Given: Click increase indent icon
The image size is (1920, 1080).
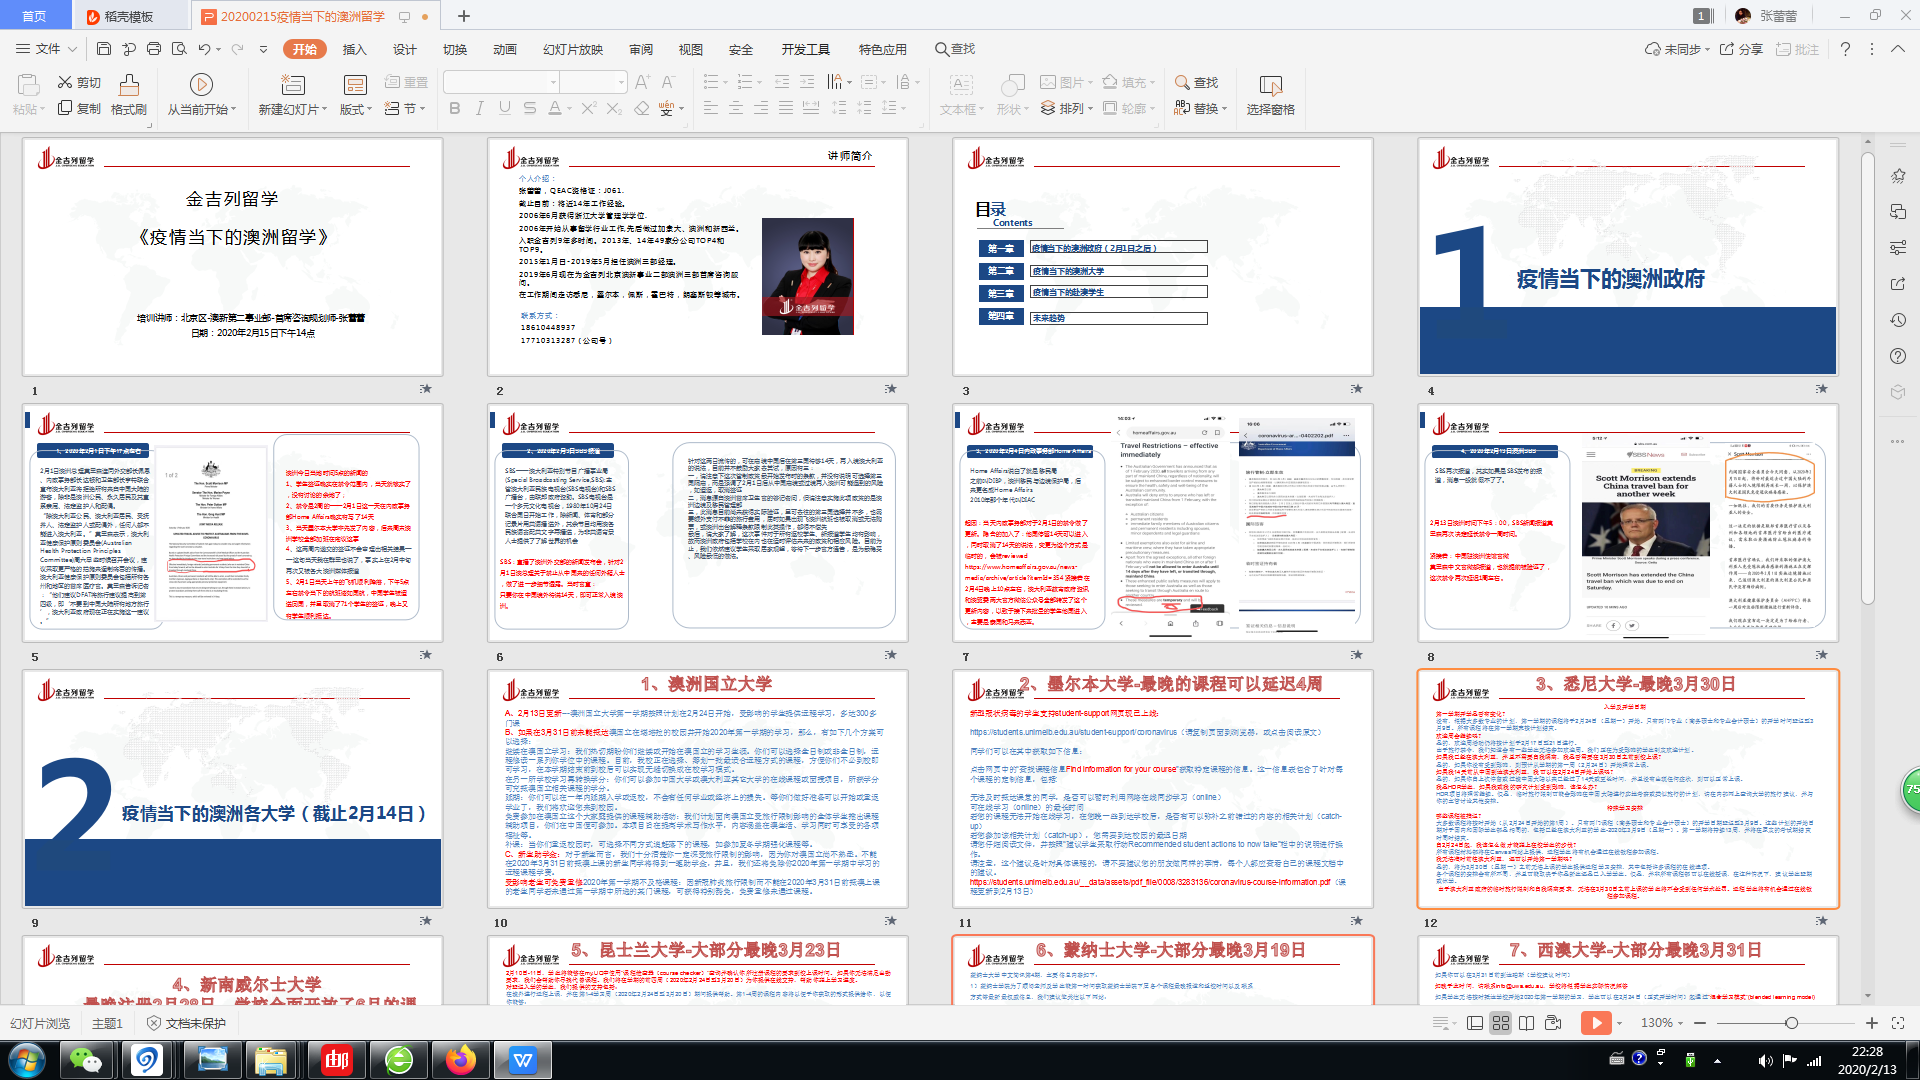Looking at the screenshot, I should [x=807, y=82].
